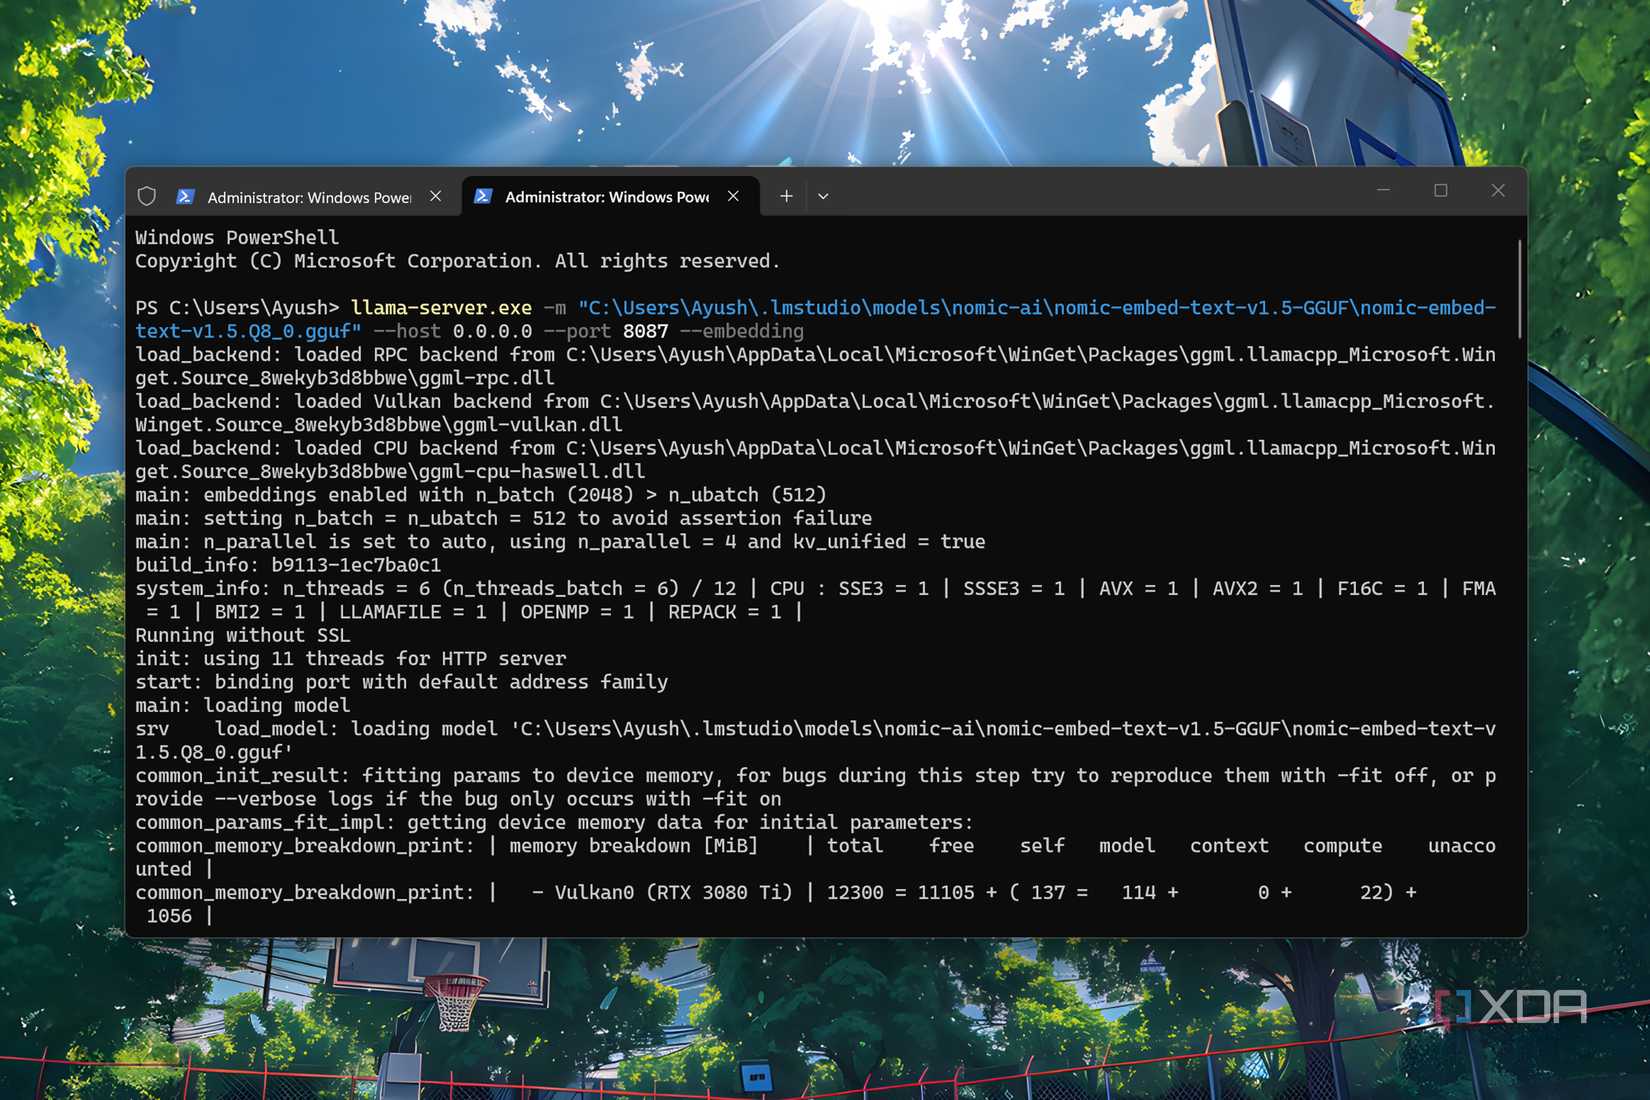Click the 'Windows PowerShell' header line
The height and width of the screenshot is (1100, 1650).
[237, 237]
